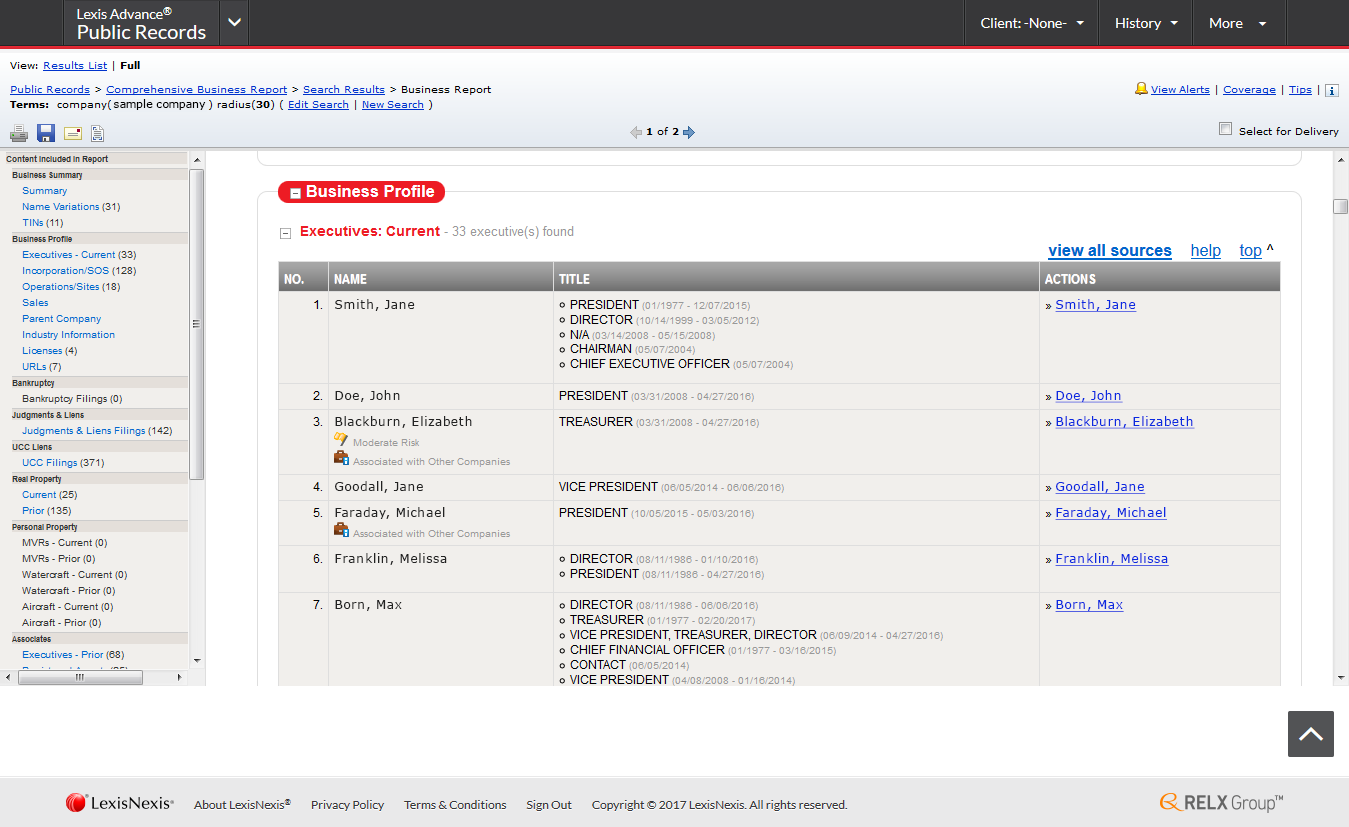The height and width of the screenshot is (827, 1349).
Task: Click the yellow bell alerts icon
Action: [1141, 89]
